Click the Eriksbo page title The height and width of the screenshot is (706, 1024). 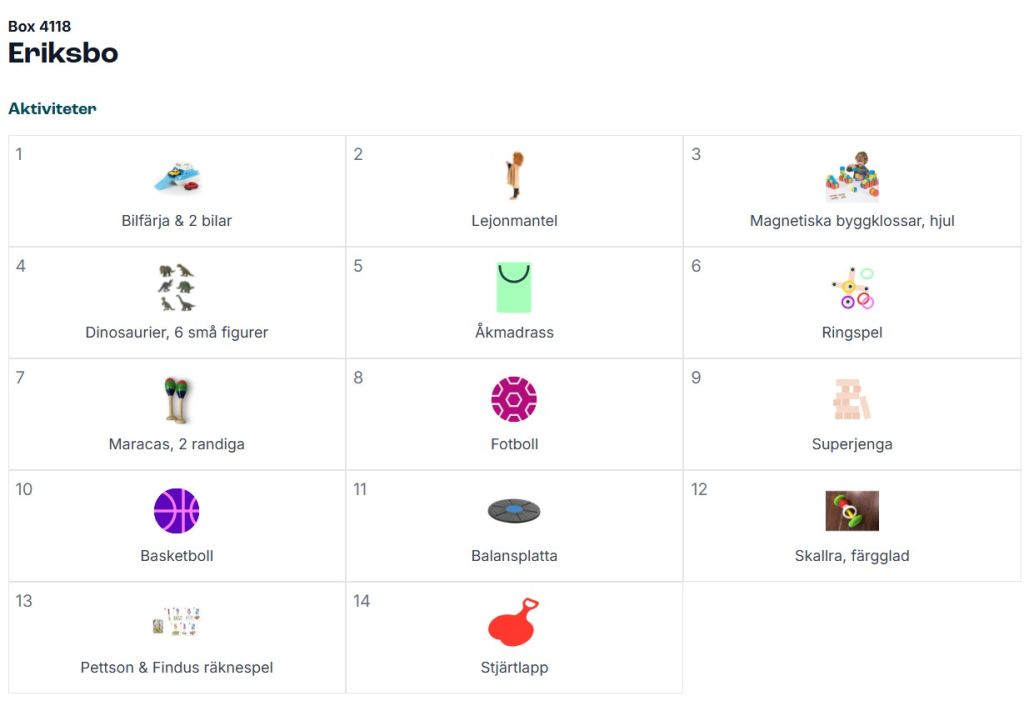[x=63, y=53]
